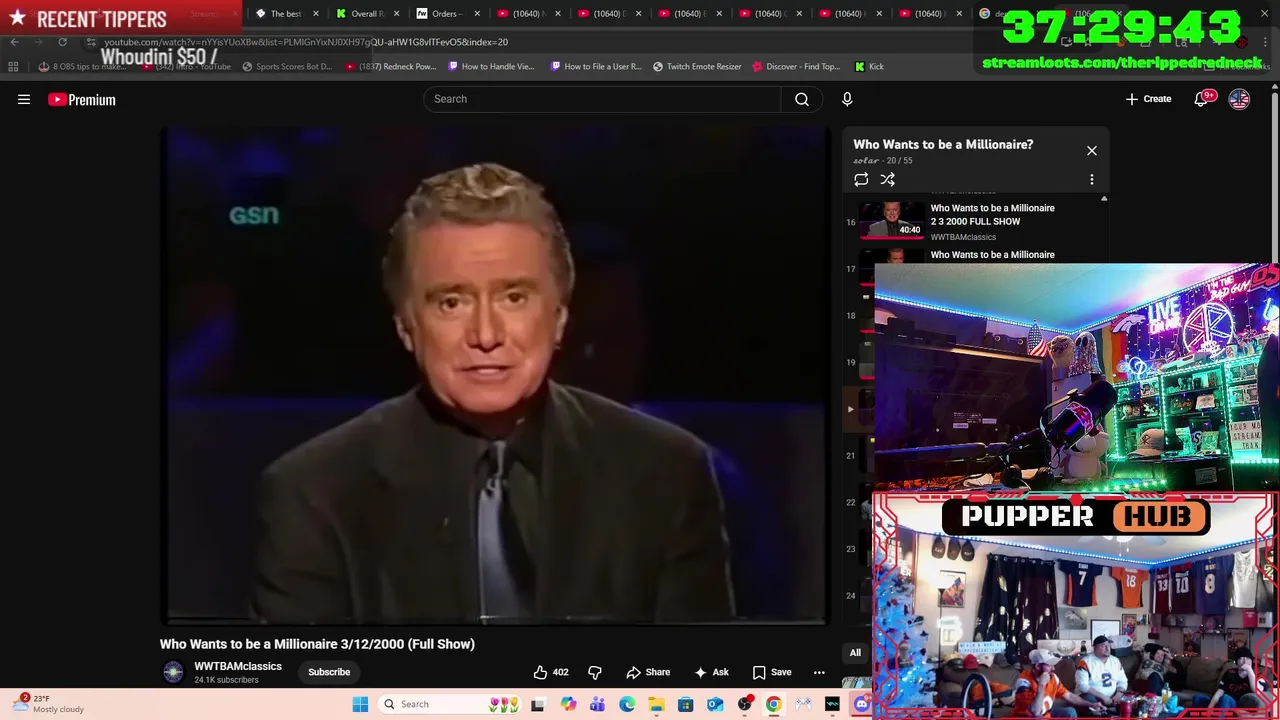Close 'Overall R' browser tab
The height and width of the screenshot is (720, 1280).
pos(397,14)
